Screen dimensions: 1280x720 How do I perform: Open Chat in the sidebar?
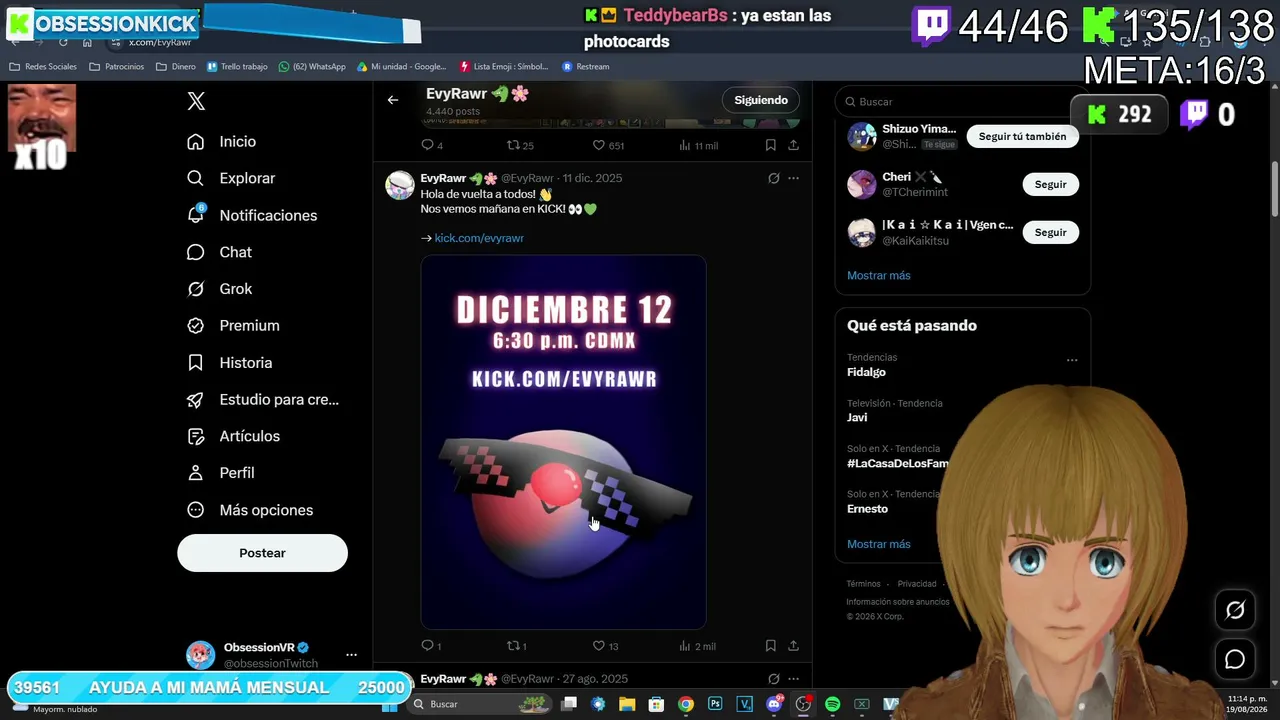[220, 252]
